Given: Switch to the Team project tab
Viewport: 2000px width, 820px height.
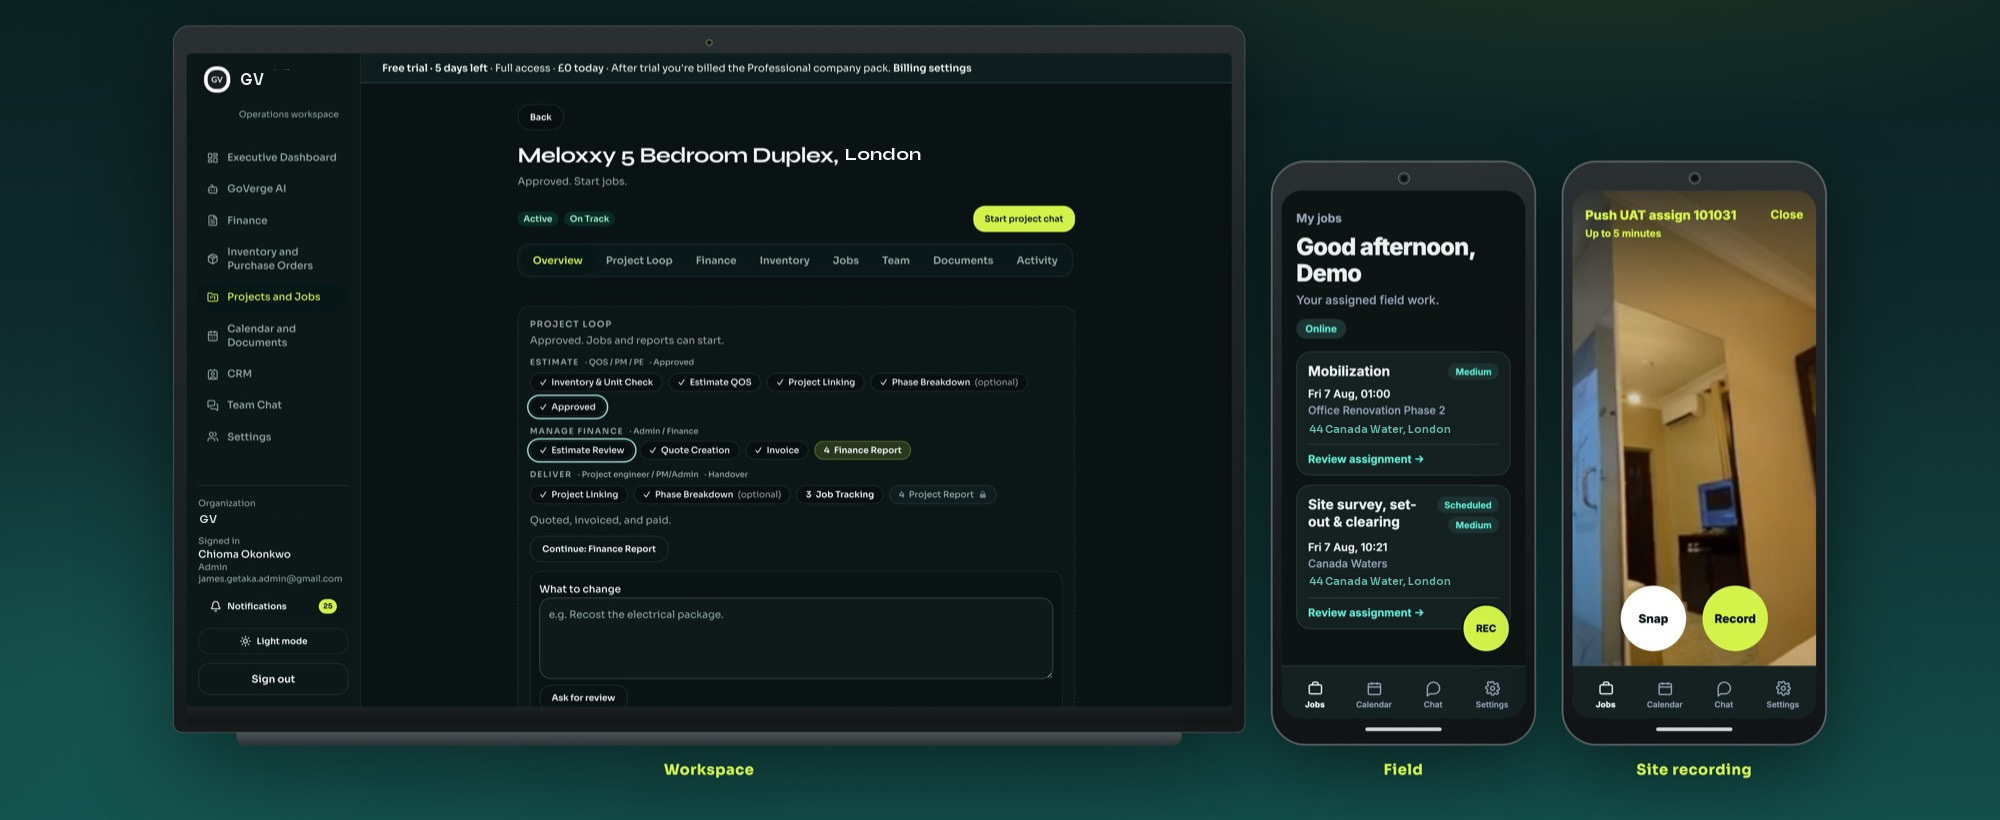Looking at the screenshot, I should point(895,260).
